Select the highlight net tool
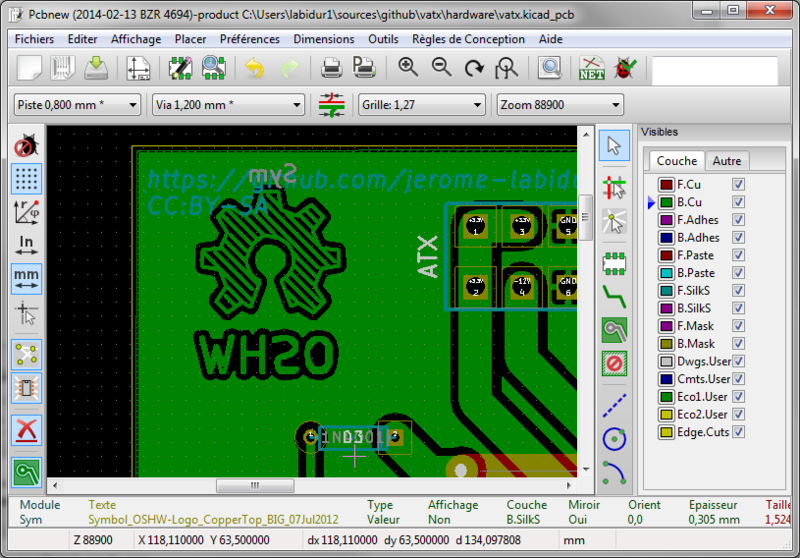 click(x=614, y=188)
